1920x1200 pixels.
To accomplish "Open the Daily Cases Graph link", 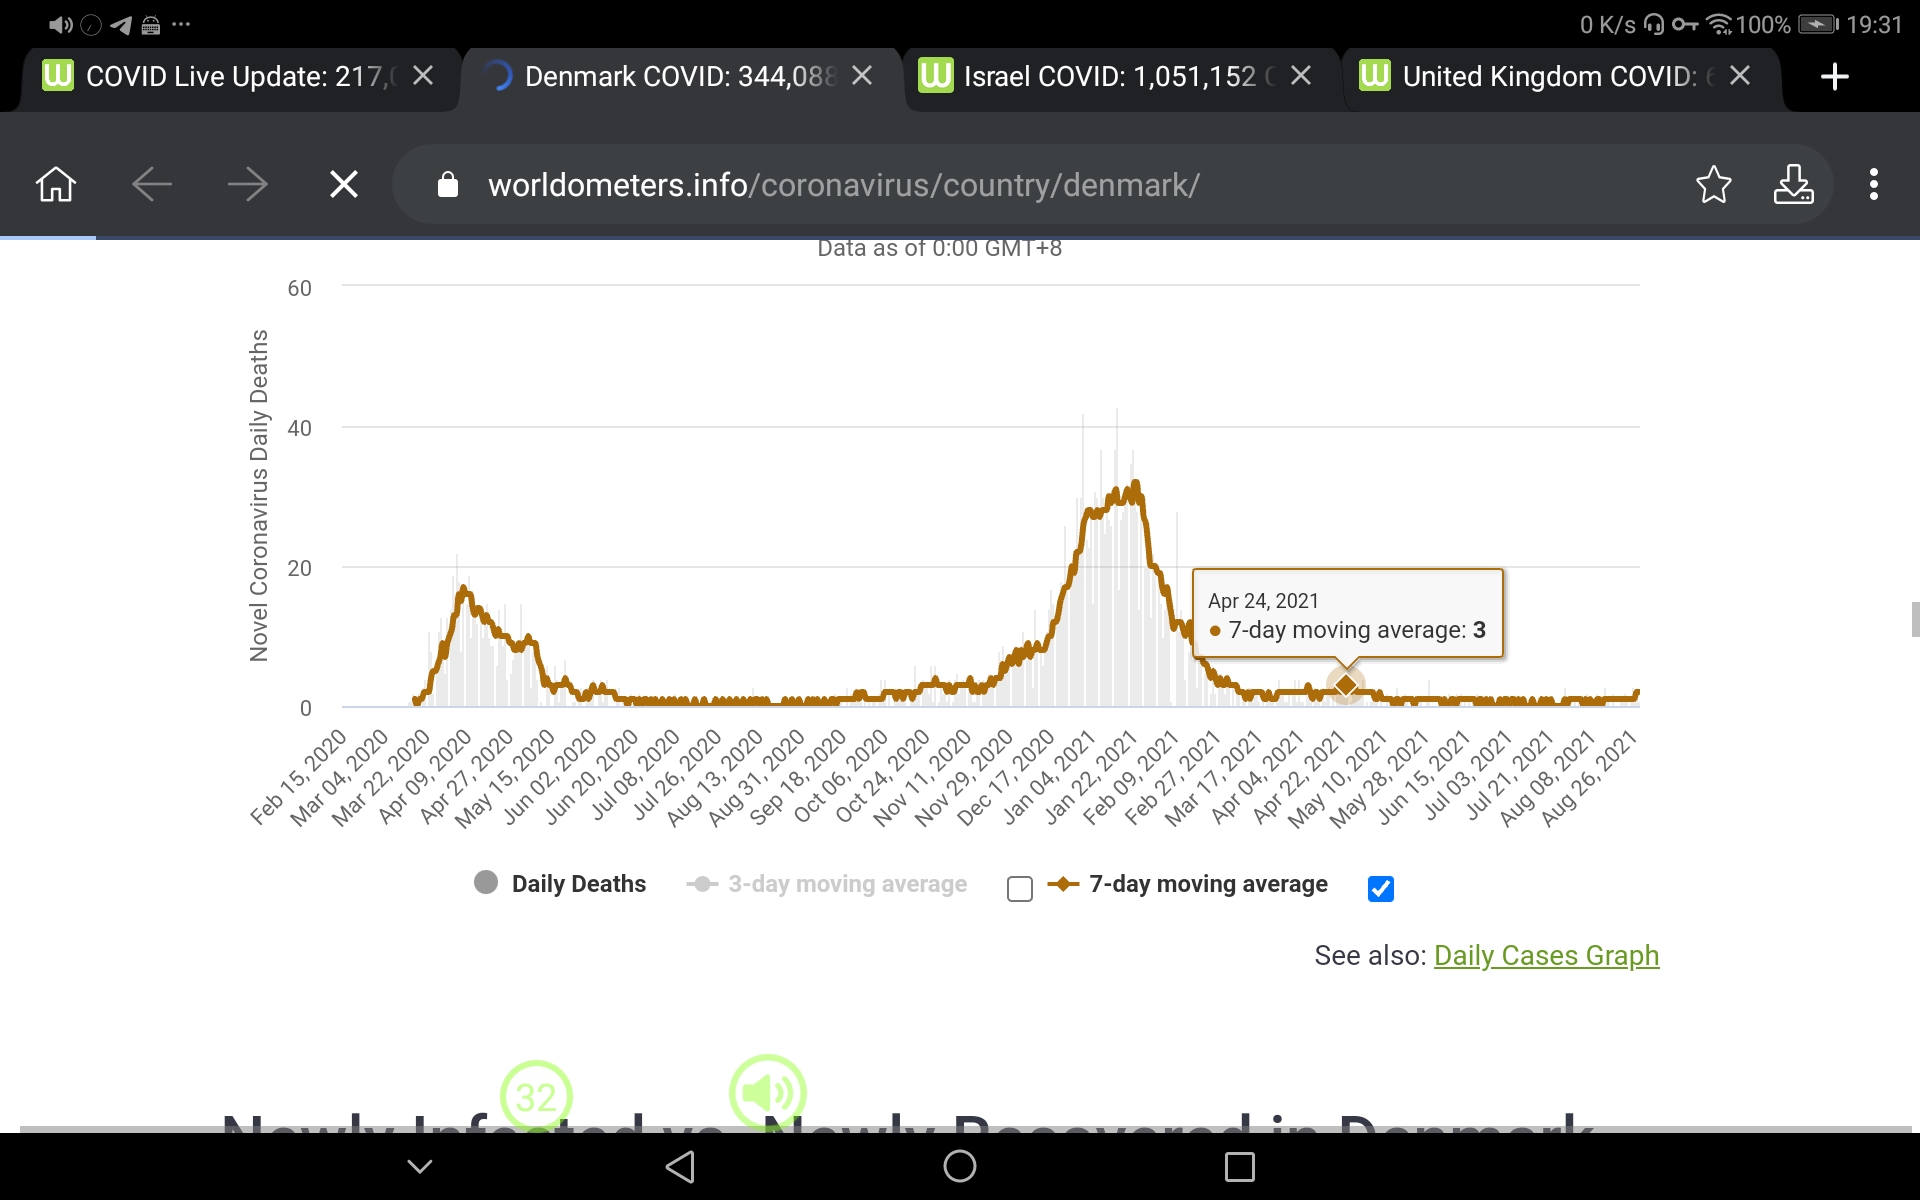I will (x=1546, y=956).
